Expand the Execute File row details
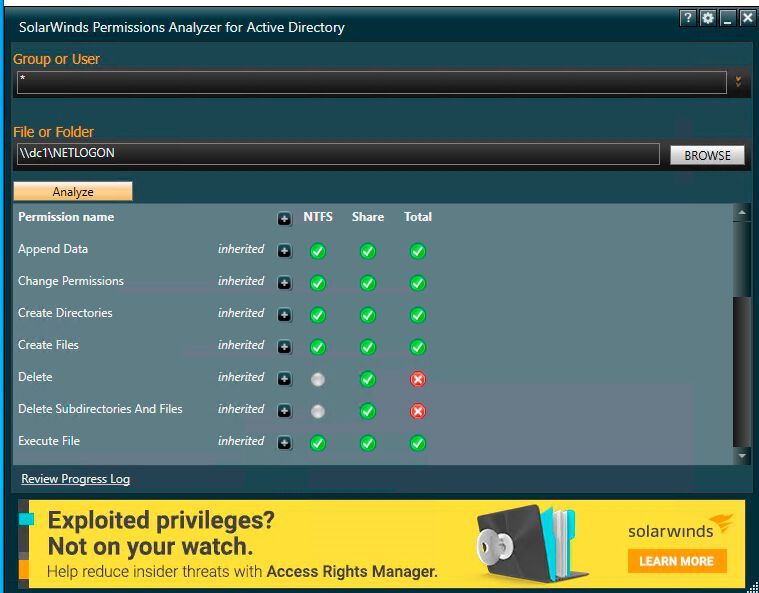Image resolution: width=759 pixels, height=593 pixels. click(x=284, y=442)
